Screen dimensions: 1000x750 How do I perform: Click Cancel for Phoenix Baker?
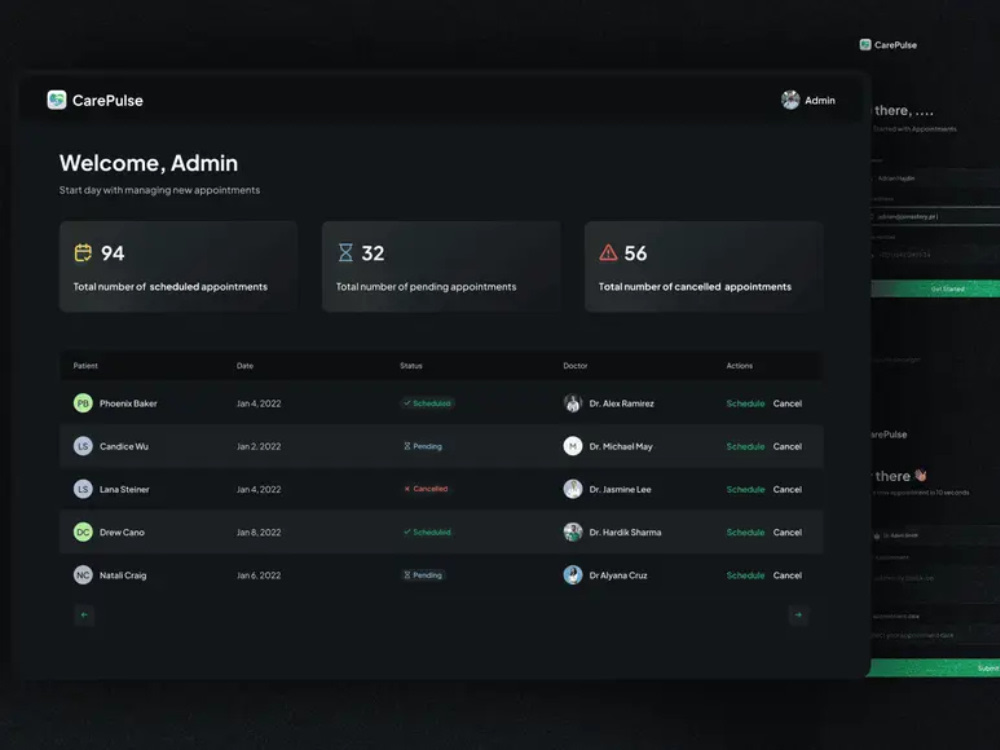click(x=787, y=404)
